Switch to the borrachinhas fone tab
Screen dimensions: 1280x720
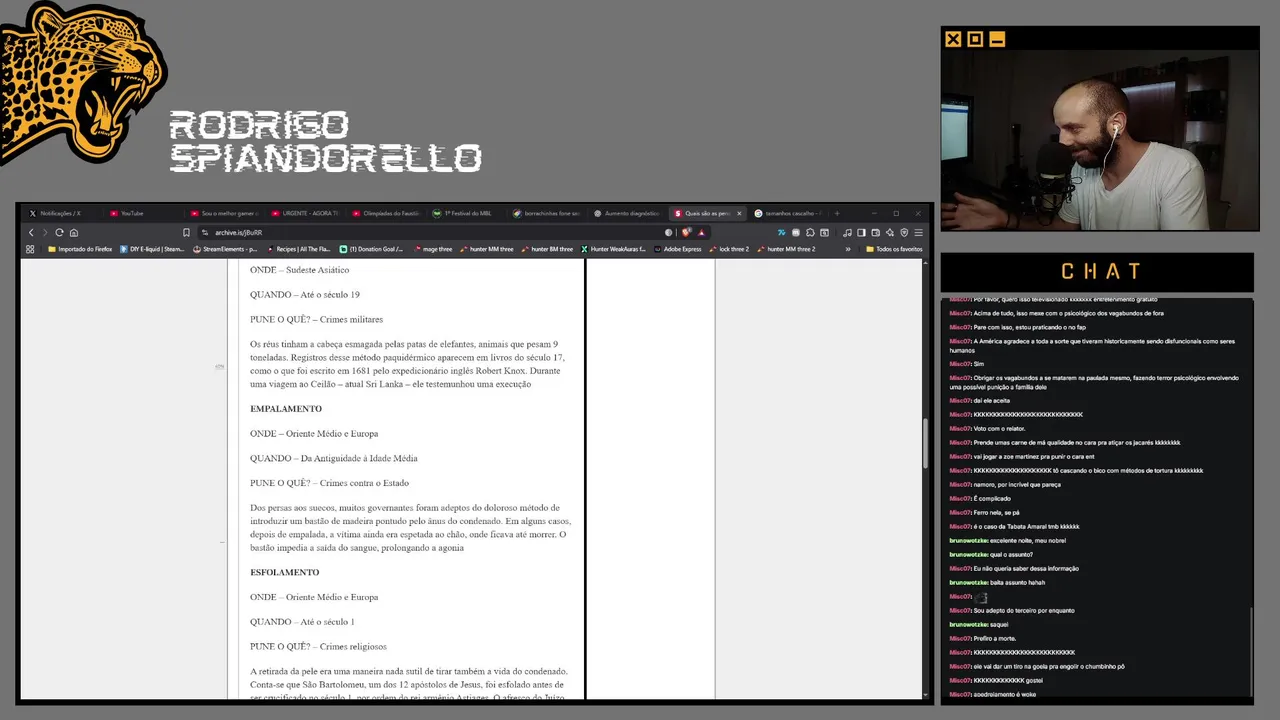[548, 213]
